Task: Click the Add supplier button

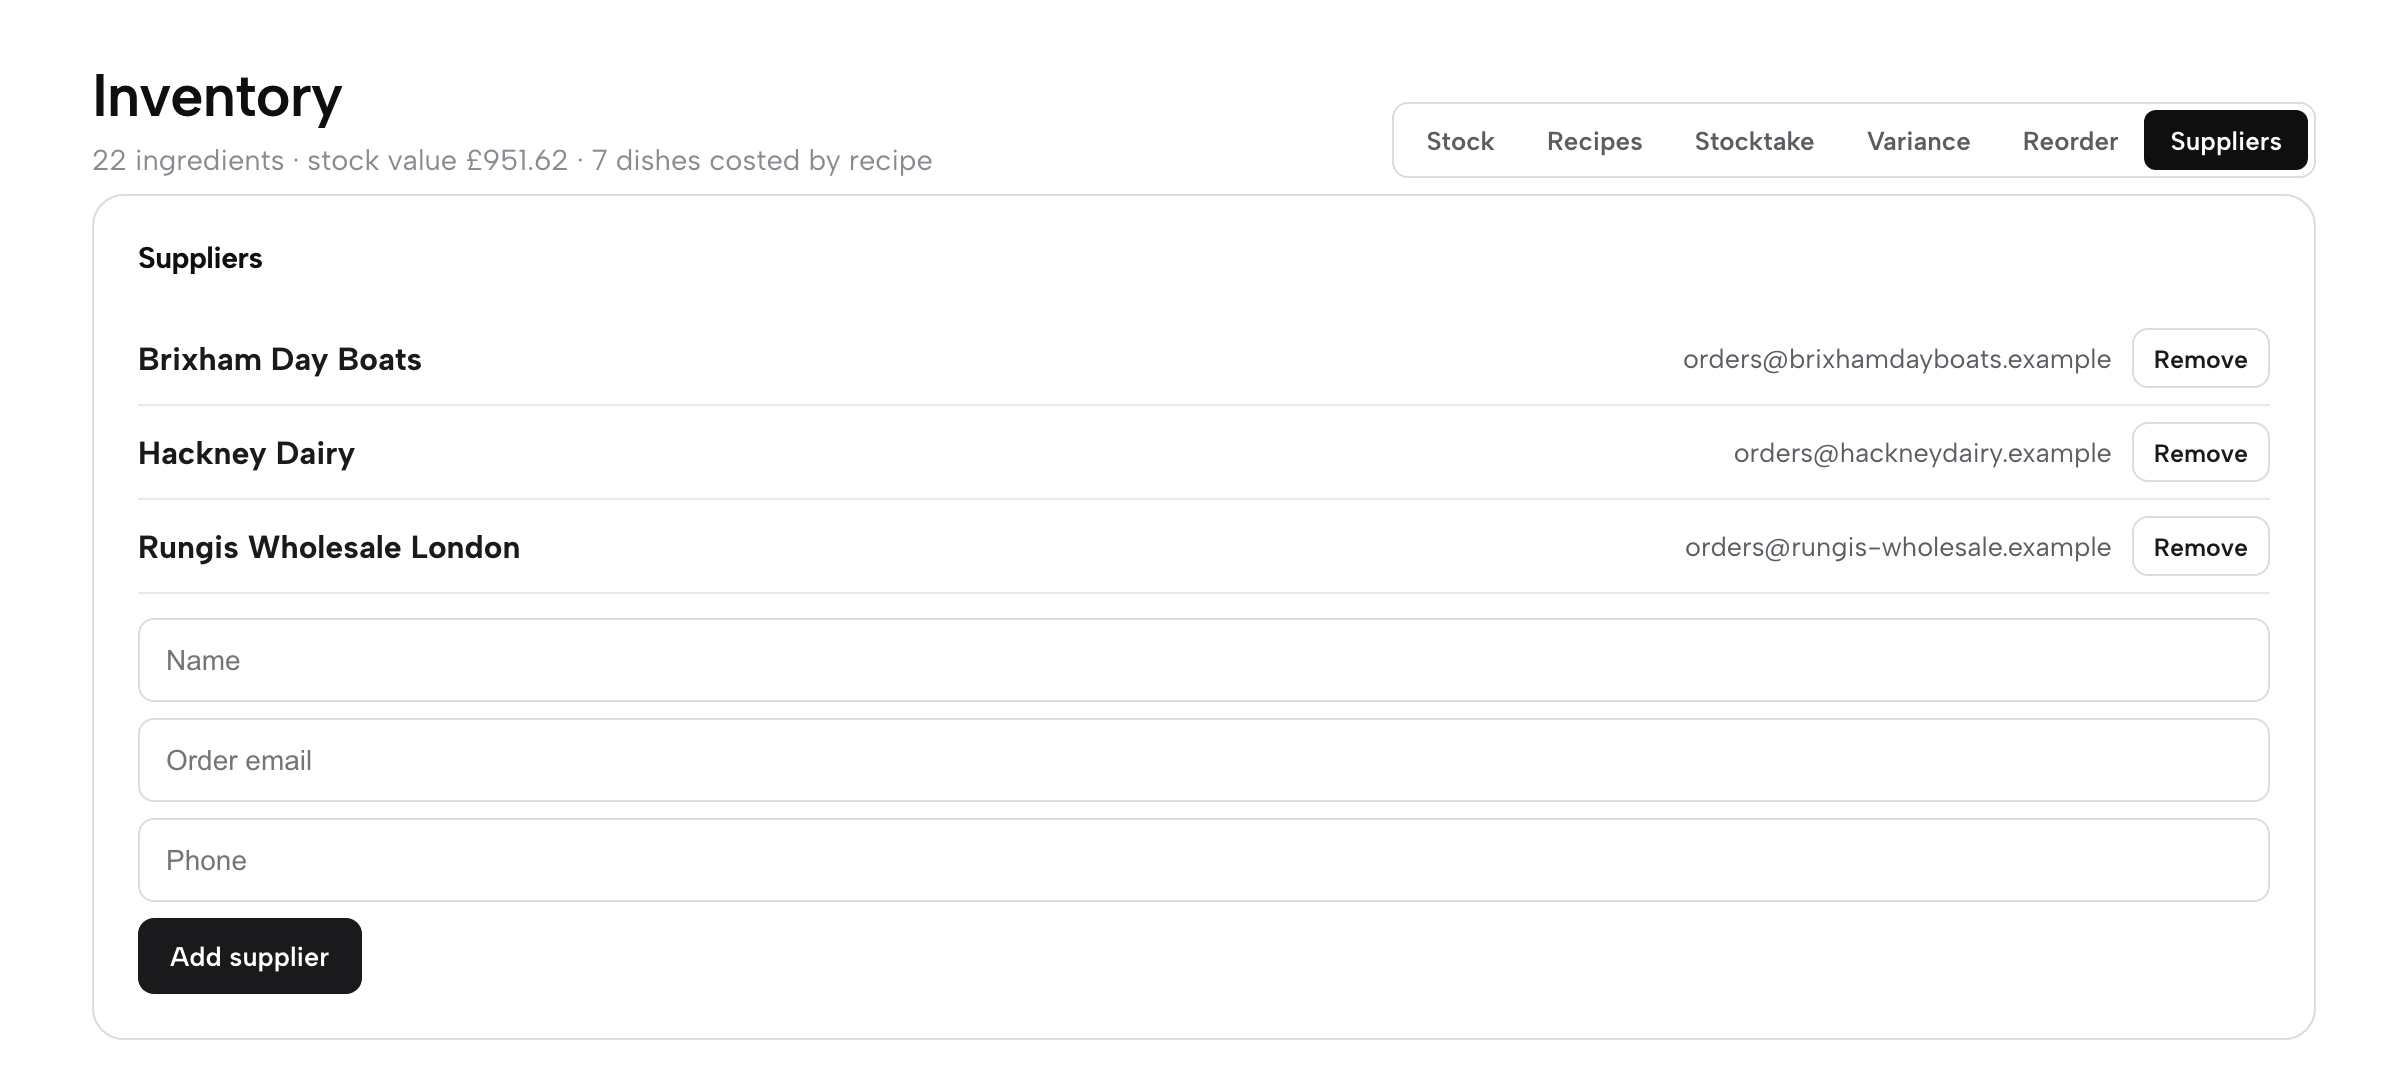Action: point(250,956)
